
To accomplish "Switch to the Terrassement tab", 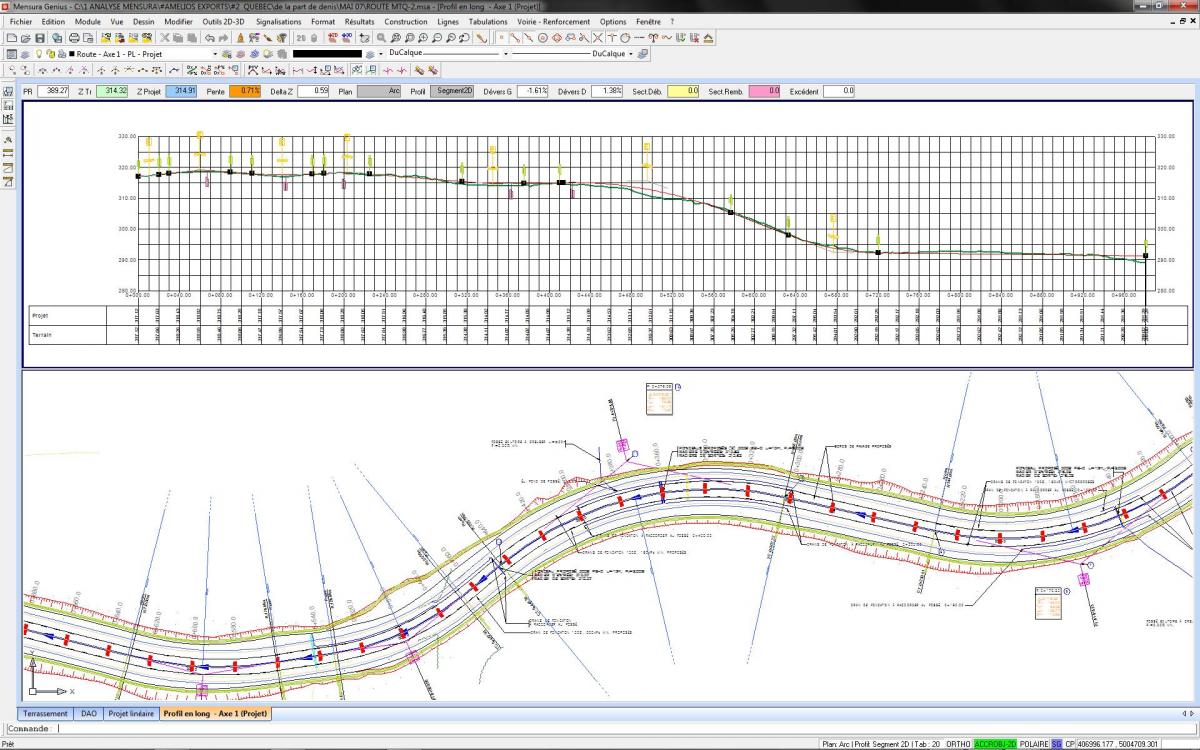I will coord(46,714).
